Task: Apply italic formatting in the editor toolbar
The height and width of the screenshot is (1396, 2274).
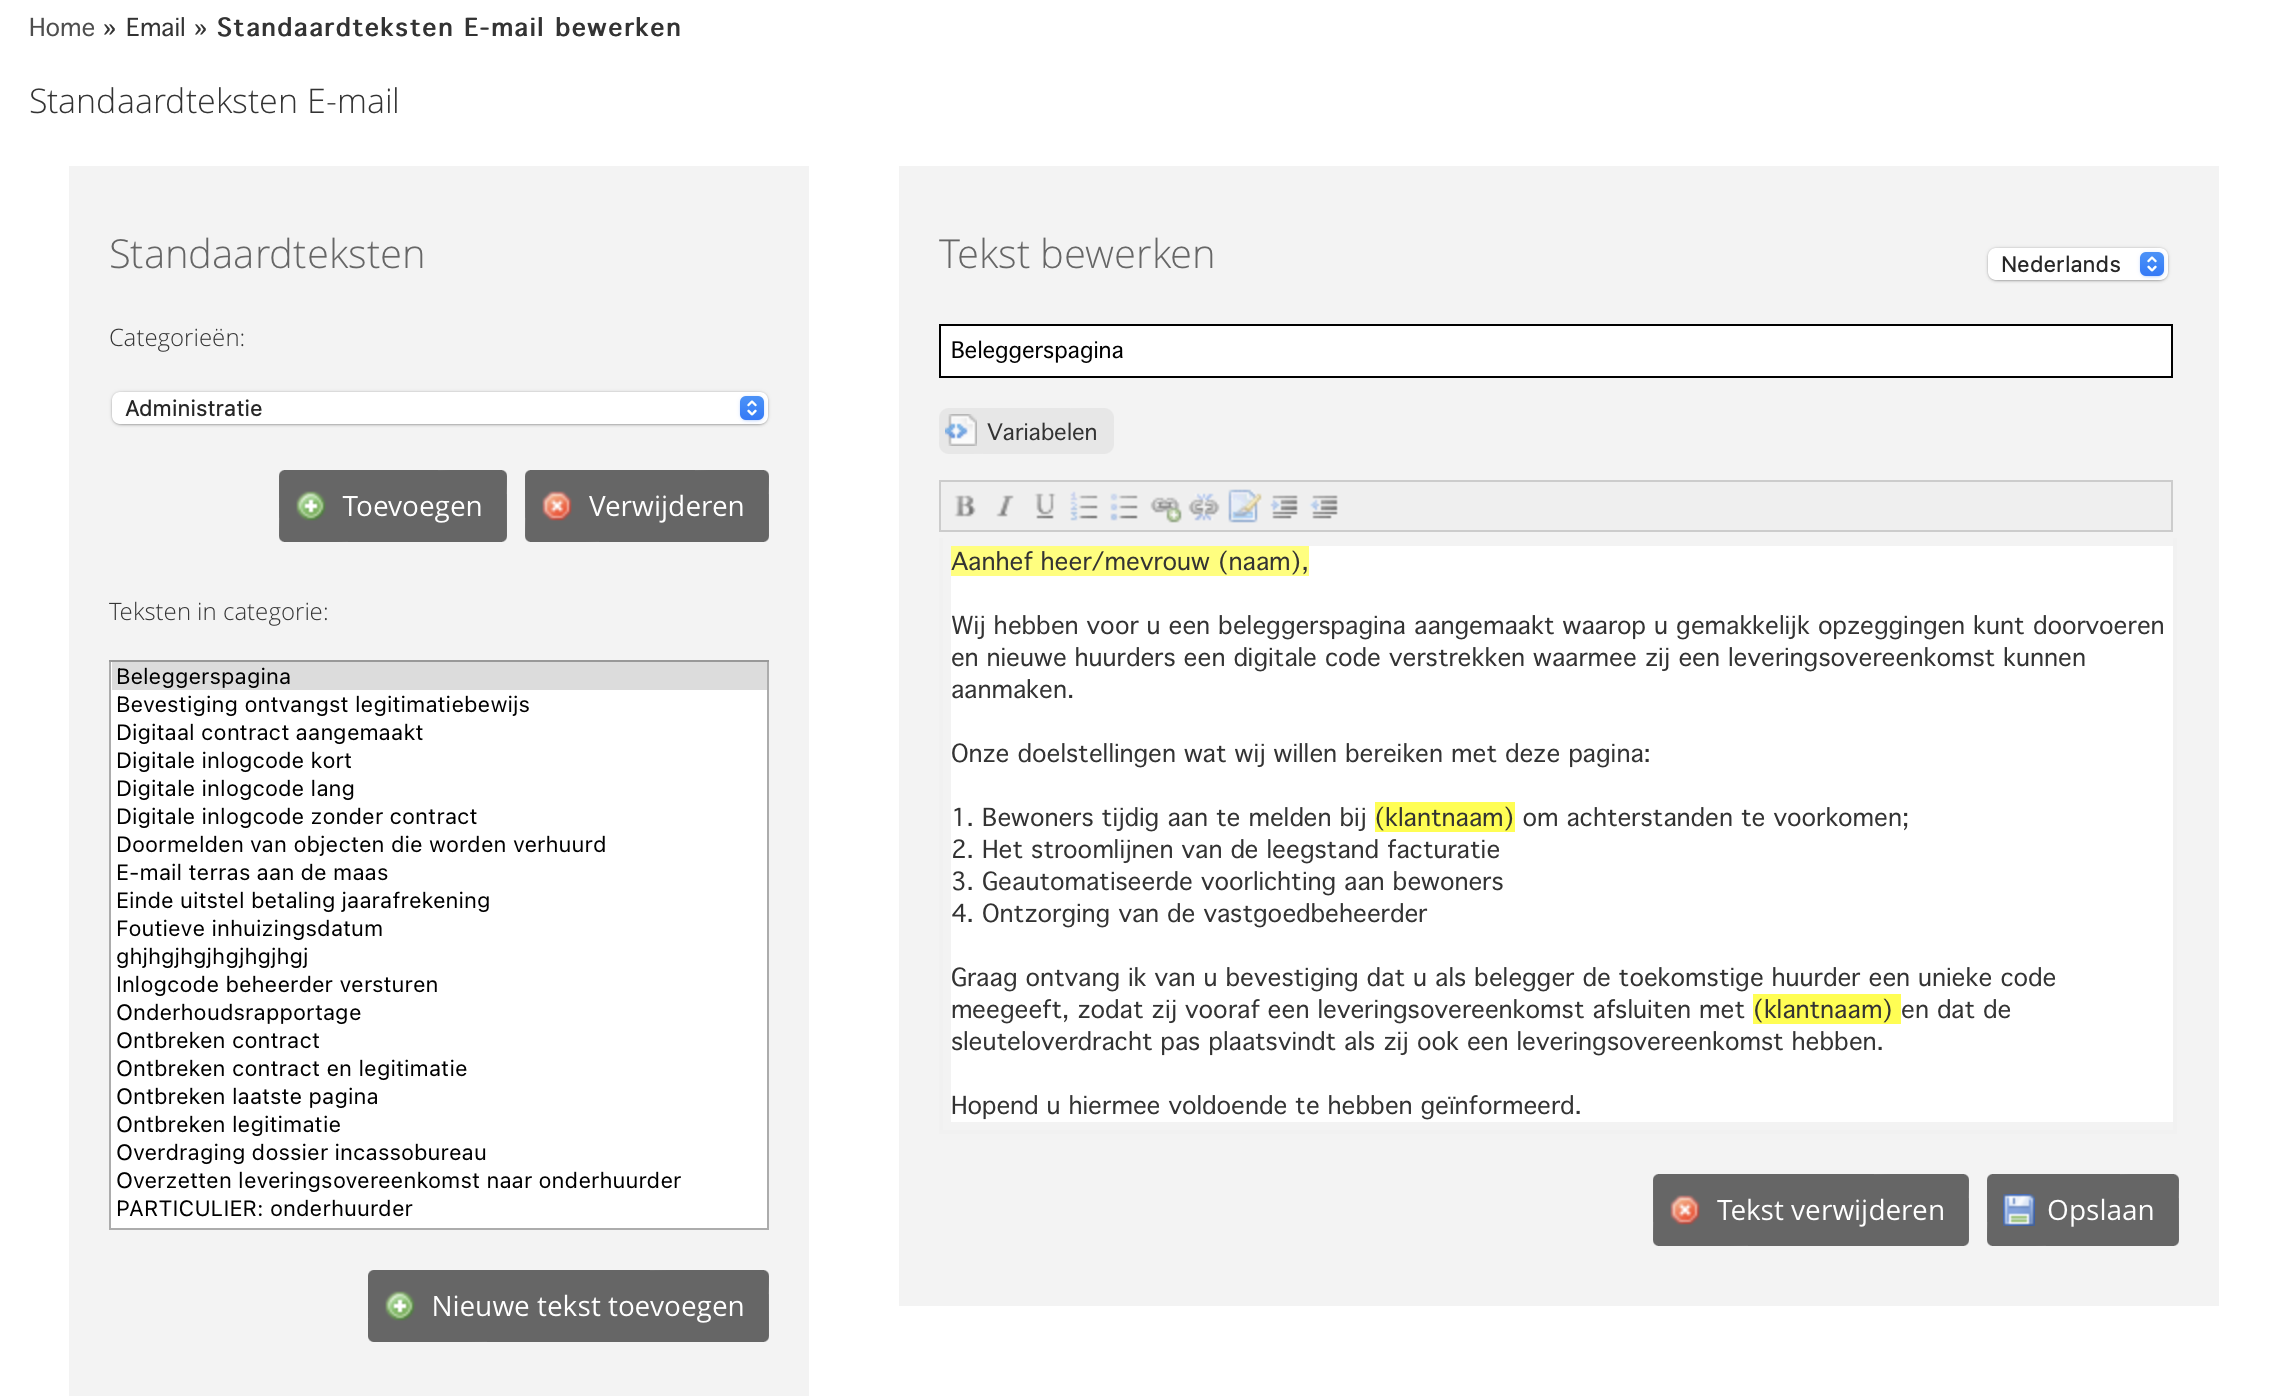Action: (x=1005, y=507)
